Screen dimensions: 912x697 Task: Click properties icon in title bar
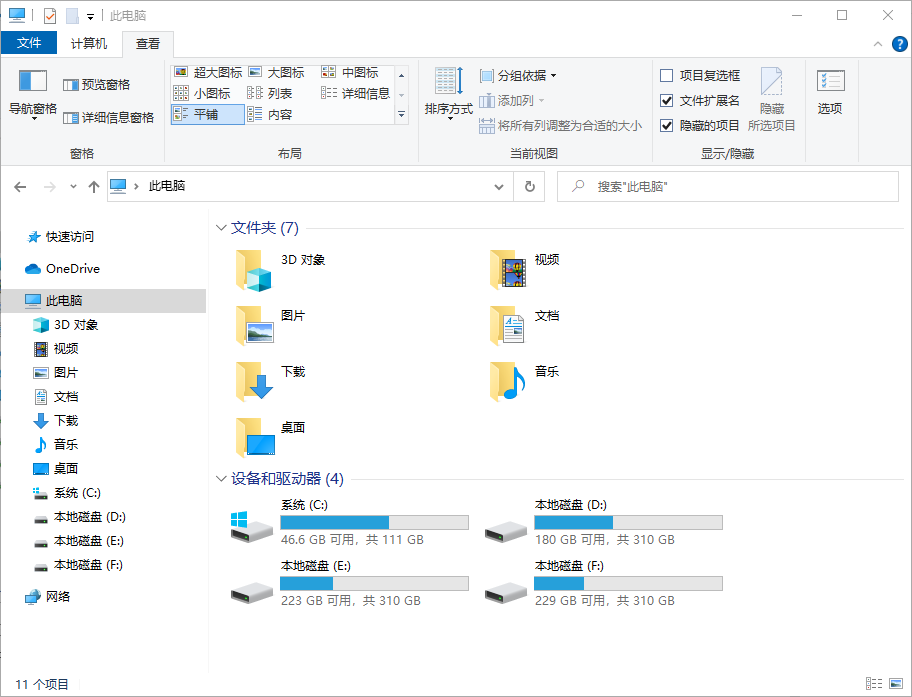coord(50,16)
